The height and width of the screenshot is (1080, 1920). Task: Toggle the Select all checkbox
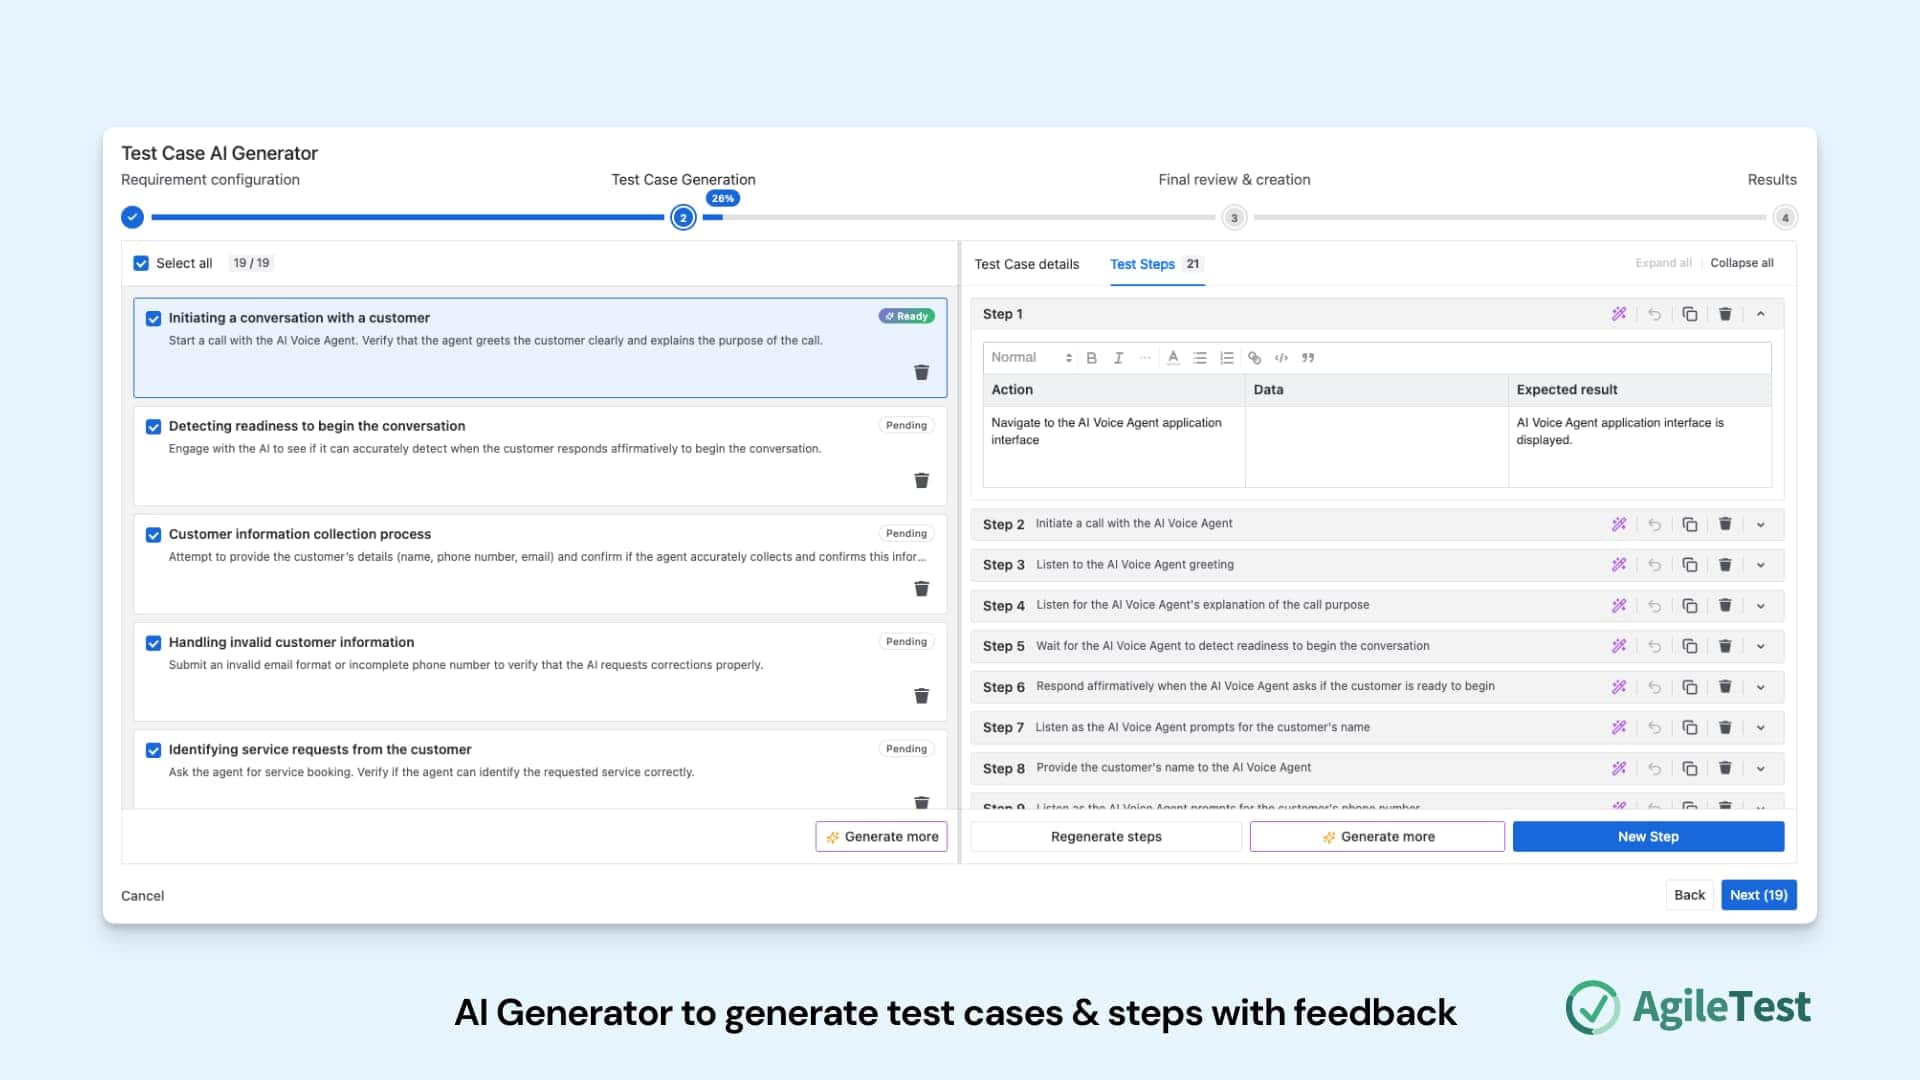coord(141,263)
